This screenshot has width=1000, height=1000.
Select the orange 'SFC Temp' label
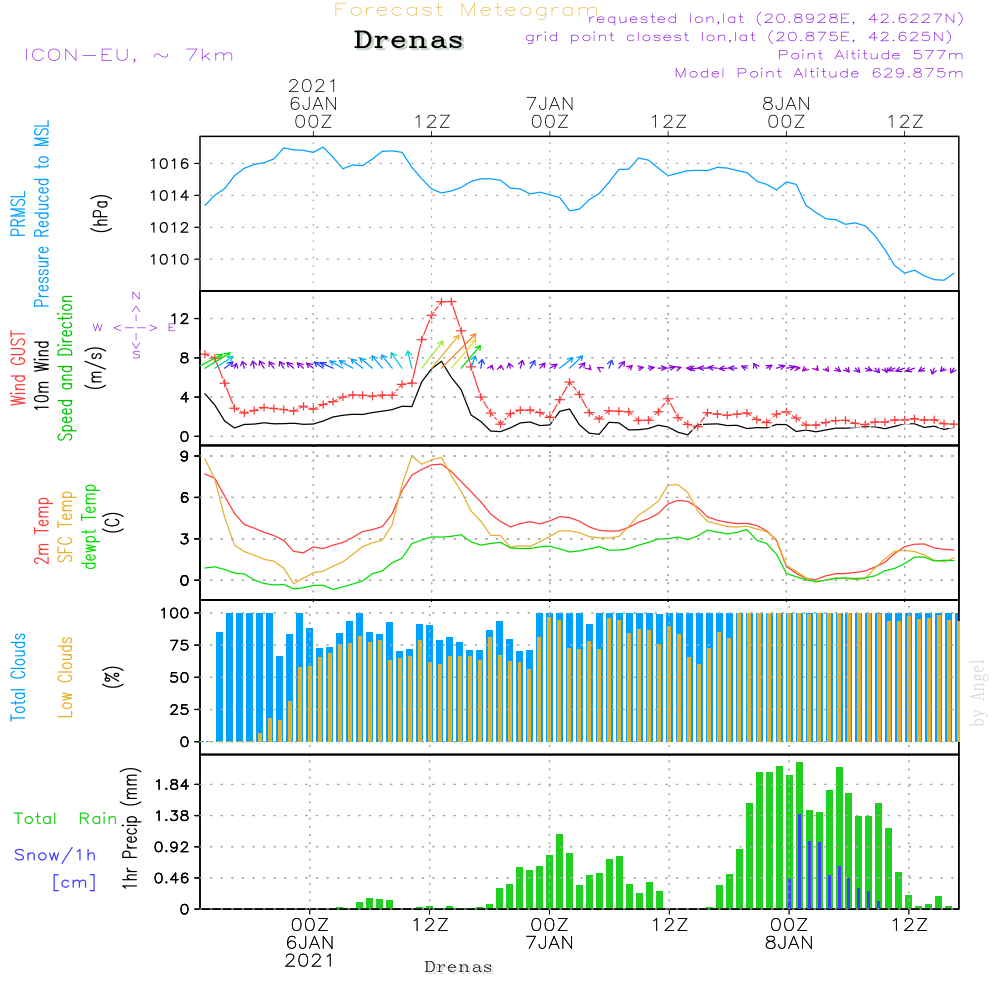tap(66, 527)
